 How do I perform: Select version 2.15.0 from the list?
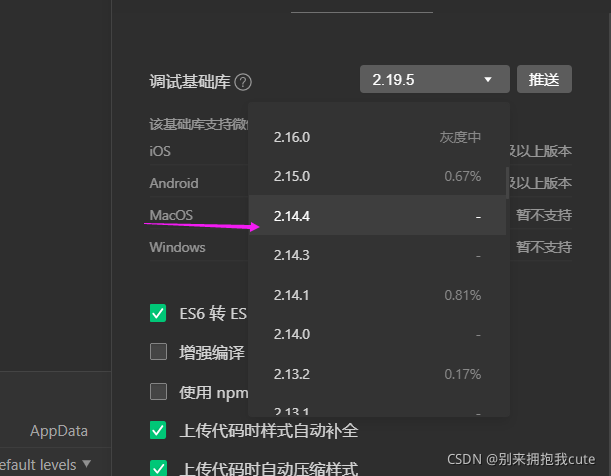[377, 176]
